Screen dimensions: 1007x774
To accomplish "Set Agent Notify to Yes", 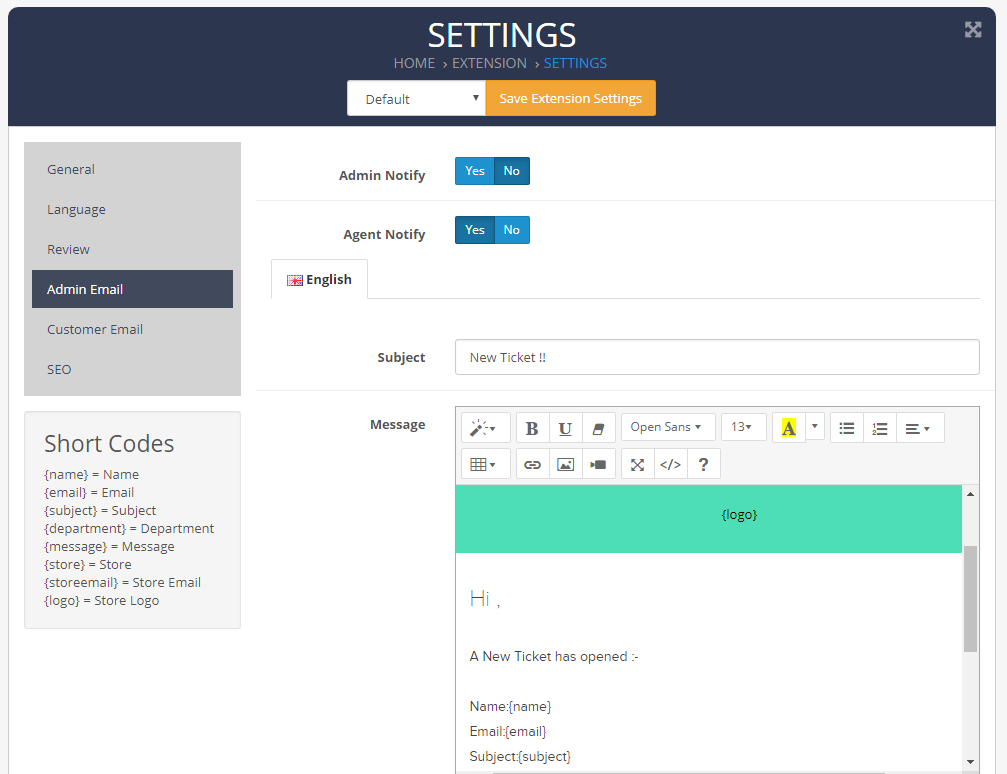I will [475, 230].
